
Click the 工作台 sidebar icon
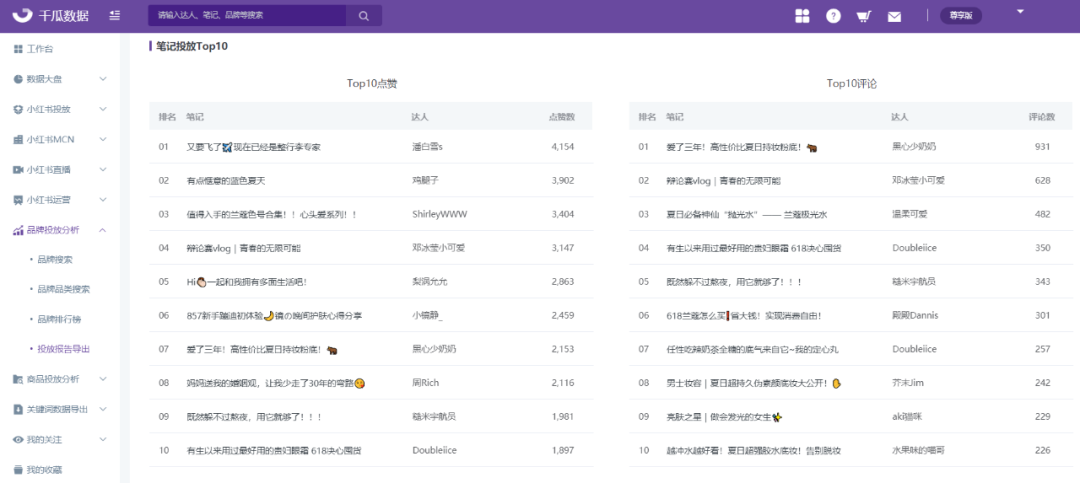(19, 49)
